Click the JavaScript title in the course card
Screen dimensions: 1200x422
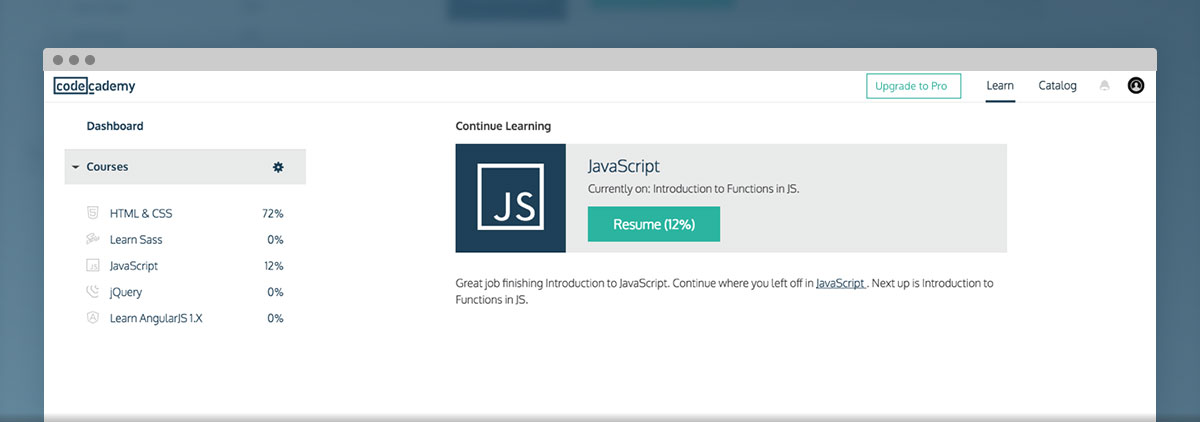tap(624, 166)
